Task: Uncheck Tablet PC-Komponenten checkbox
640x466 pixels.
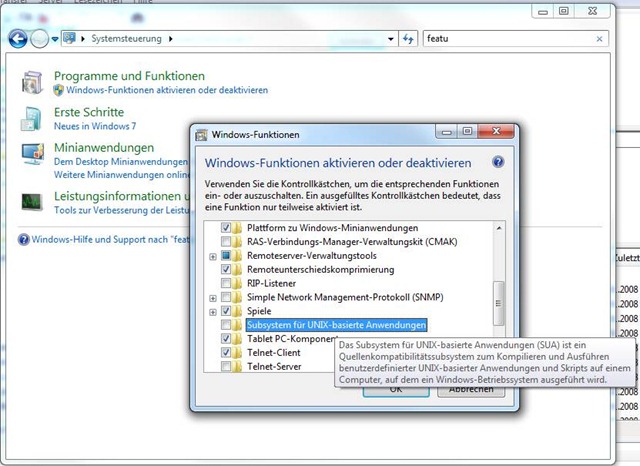Action: (x=226, y=339)
